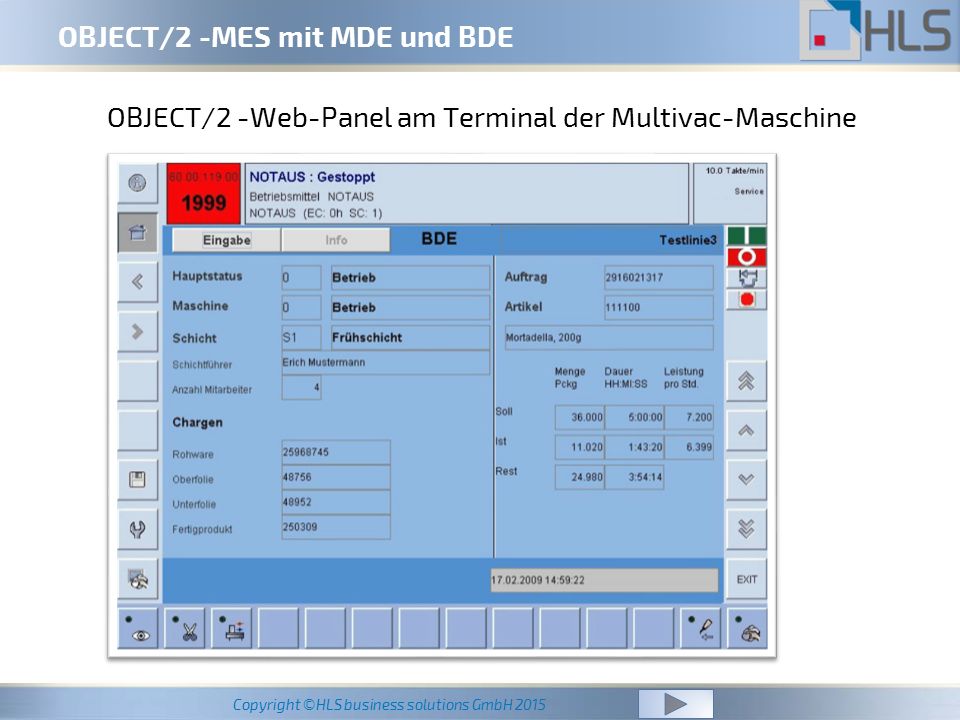
Task: Jump to top with double up arrow
Action: point(746,381)
